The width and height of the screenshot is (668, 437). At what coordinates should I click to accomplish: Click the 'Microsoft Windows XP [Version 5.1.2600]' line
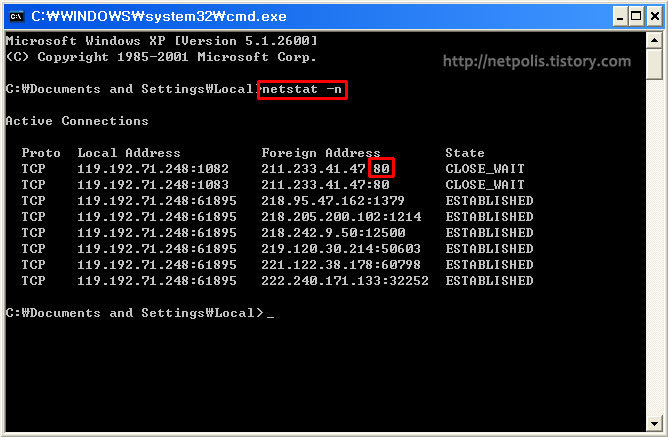pyautogui.click(x=161, y=41)
